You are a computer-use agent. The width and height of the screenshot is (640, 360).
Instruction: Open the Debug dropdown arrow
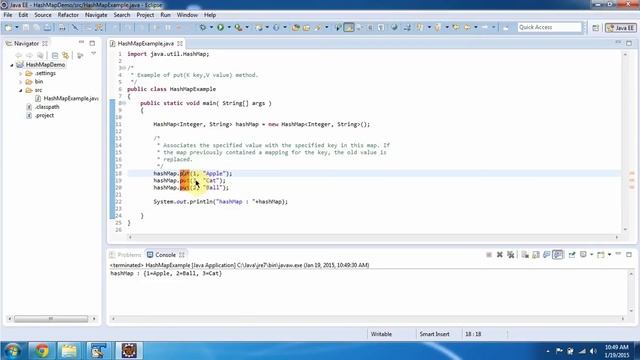click(211, 27)
